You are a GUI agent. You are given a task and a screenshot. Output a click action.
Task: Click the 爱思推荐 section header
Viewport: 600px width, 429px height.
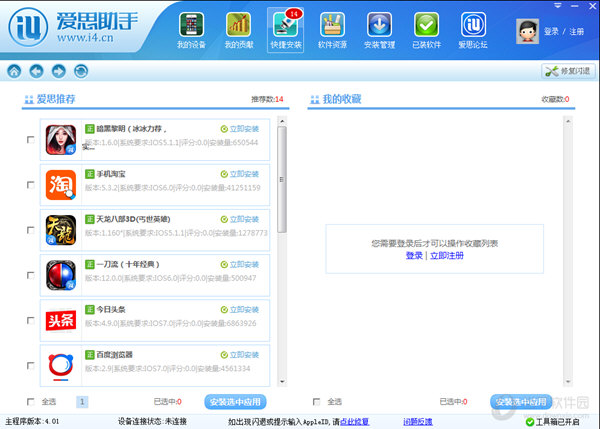click(56, 99)
